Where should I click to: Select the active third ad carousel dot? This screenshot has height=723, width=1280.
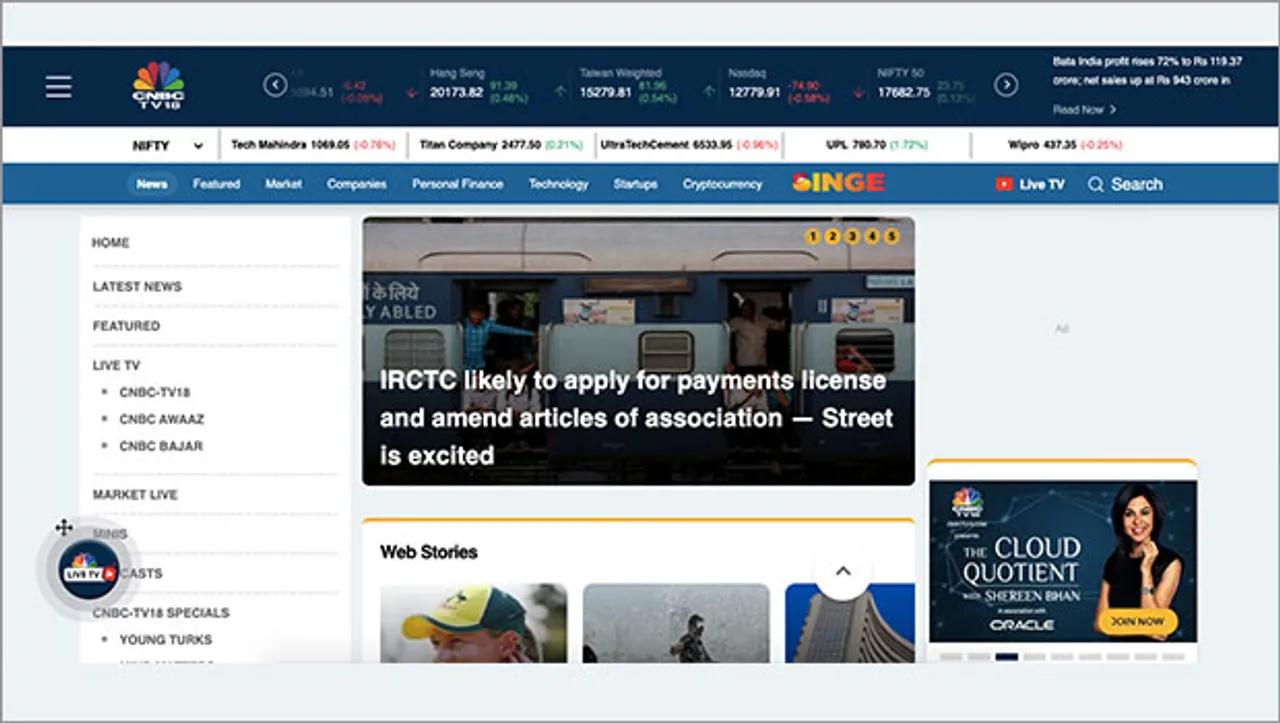tap(1006, 657)
